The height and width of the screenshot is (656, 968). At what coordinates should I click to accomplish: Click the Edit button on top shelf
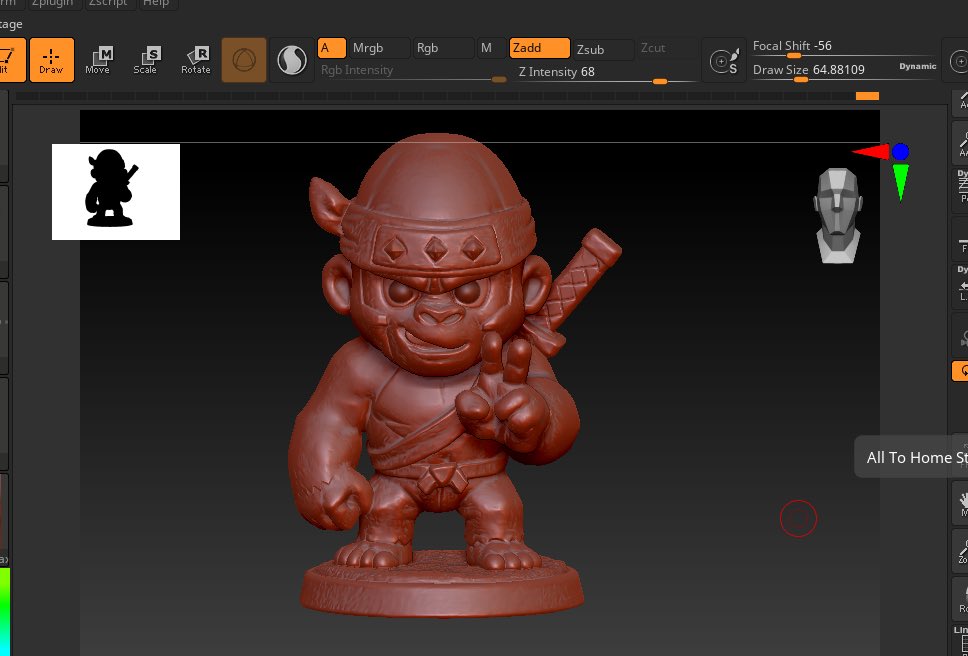[8, 58]
